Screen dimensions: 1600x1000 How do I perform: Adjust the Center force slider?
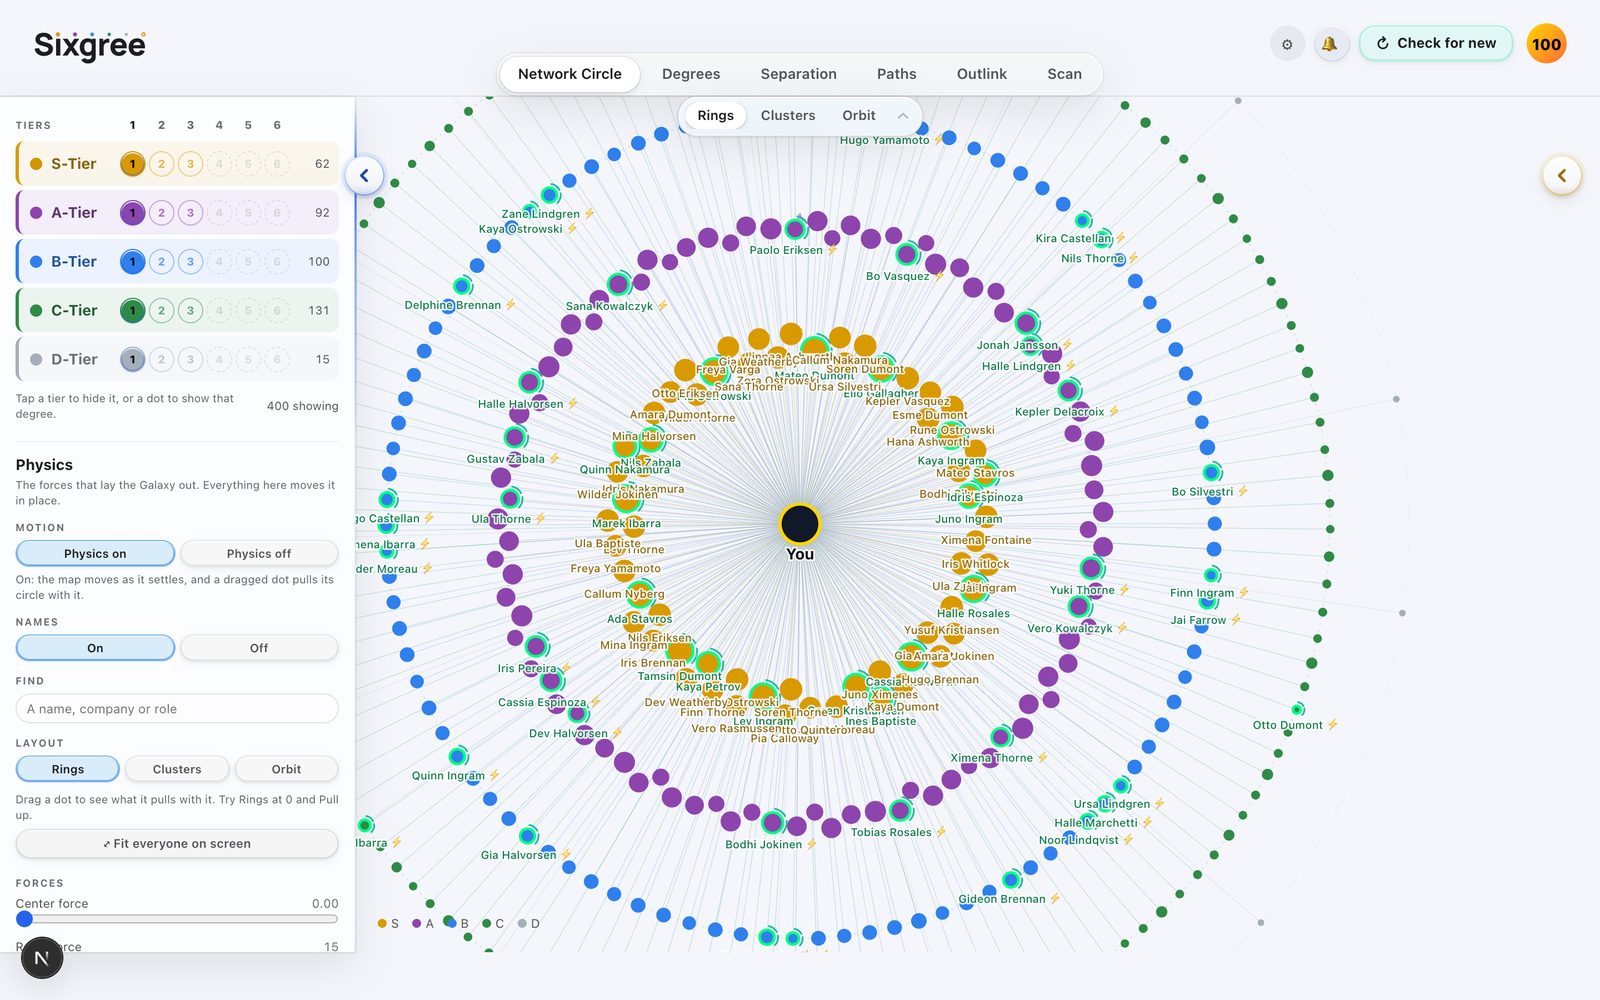177,919
